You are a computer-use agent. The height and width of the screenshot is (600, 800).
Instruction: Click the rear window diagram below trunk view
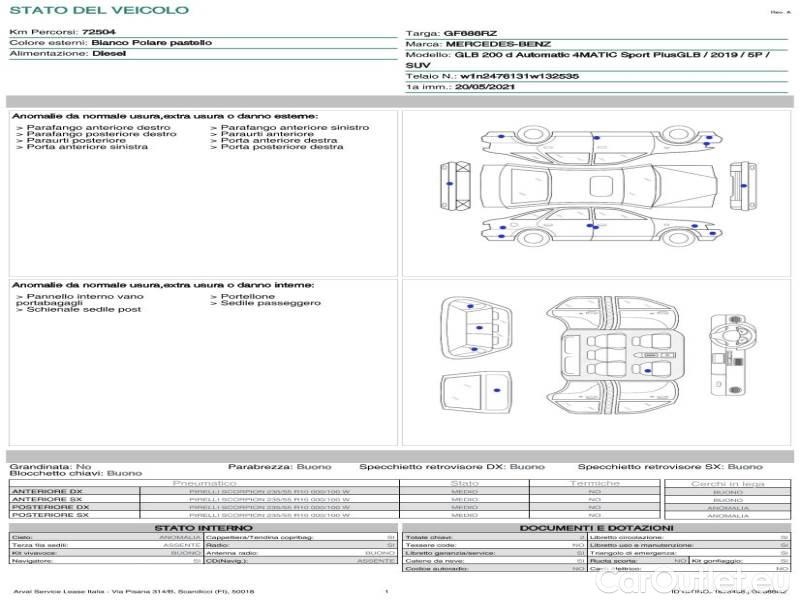tap(476, 392)
